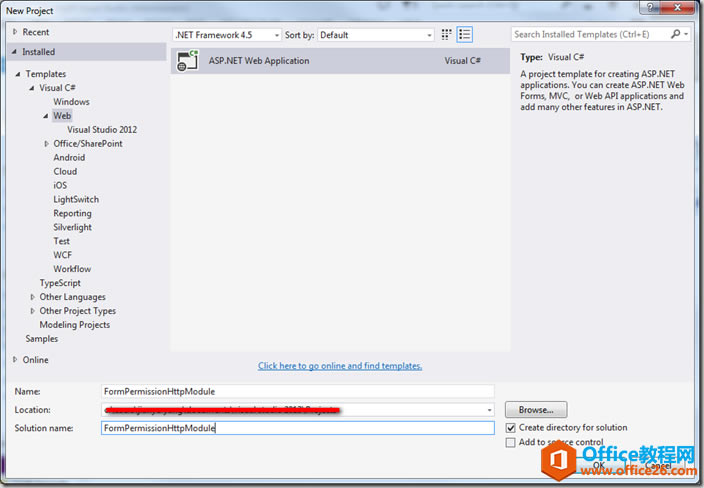The width and height of the screenshot is (704, 488).
Task: Collapse the Web tree node
Action: coord(45,116)
